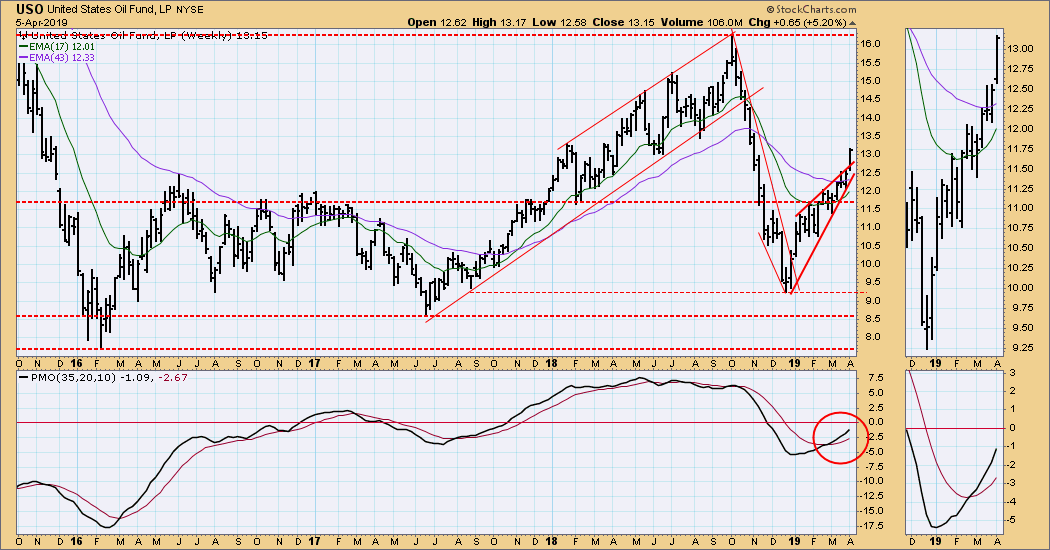Click the -17.5 label on PMO axis

point(873,525)
